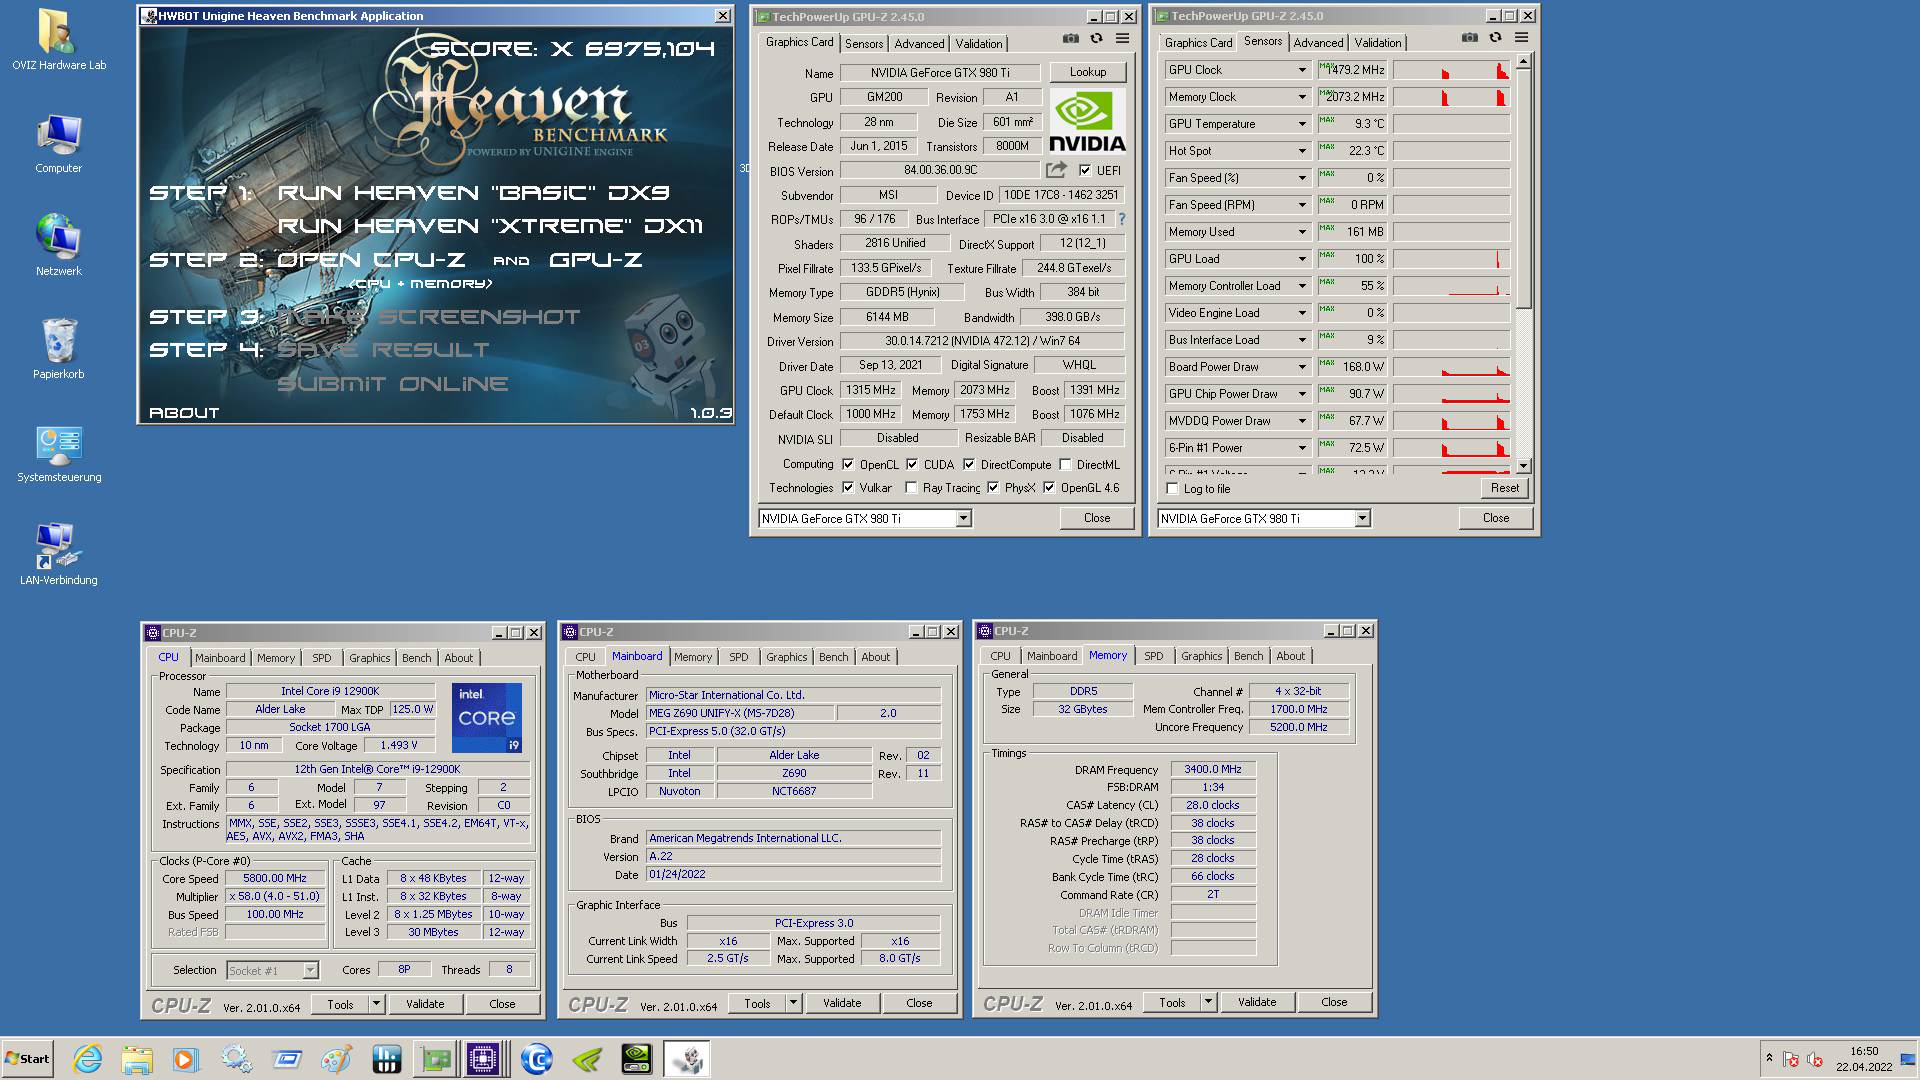Click camera icon in GPU-Z Sensors window
This screenshot has width=1920, height=1080.
point(1469,37)
